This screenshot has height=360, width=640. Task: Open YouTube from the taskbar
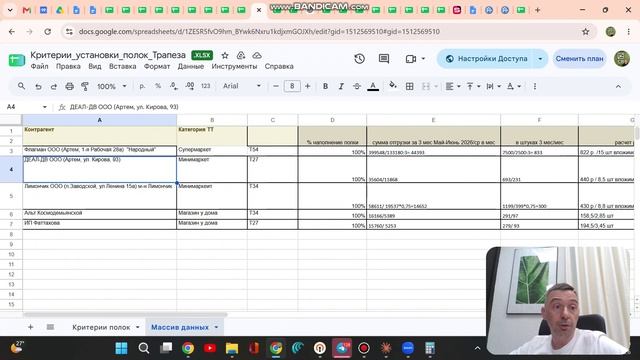210,348
